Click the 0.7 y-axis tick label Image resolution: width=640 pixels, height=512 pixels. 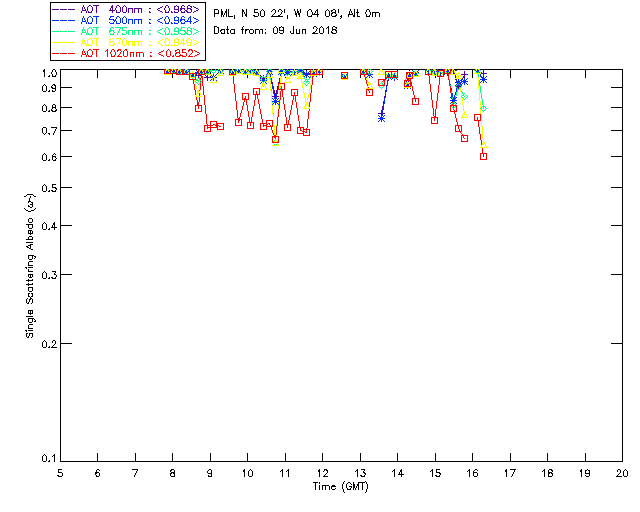coord(49,131)
